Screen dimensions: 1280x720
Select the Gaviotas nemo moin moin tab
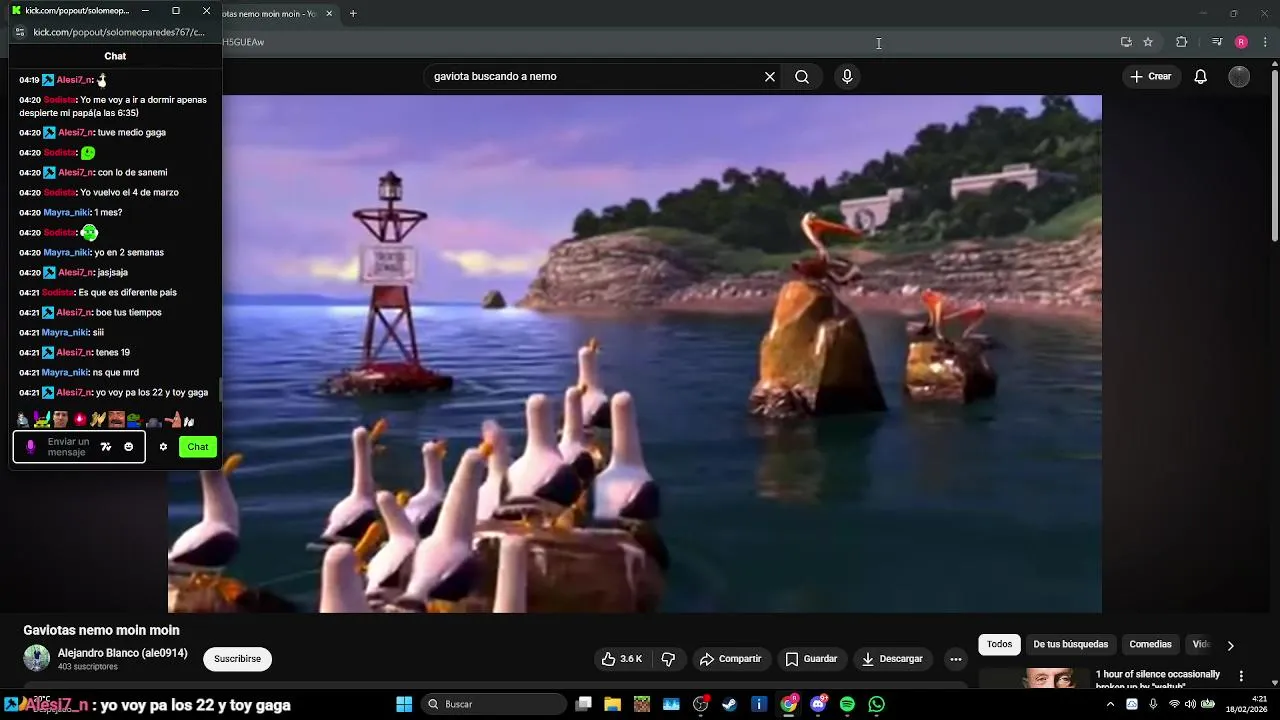270,13
